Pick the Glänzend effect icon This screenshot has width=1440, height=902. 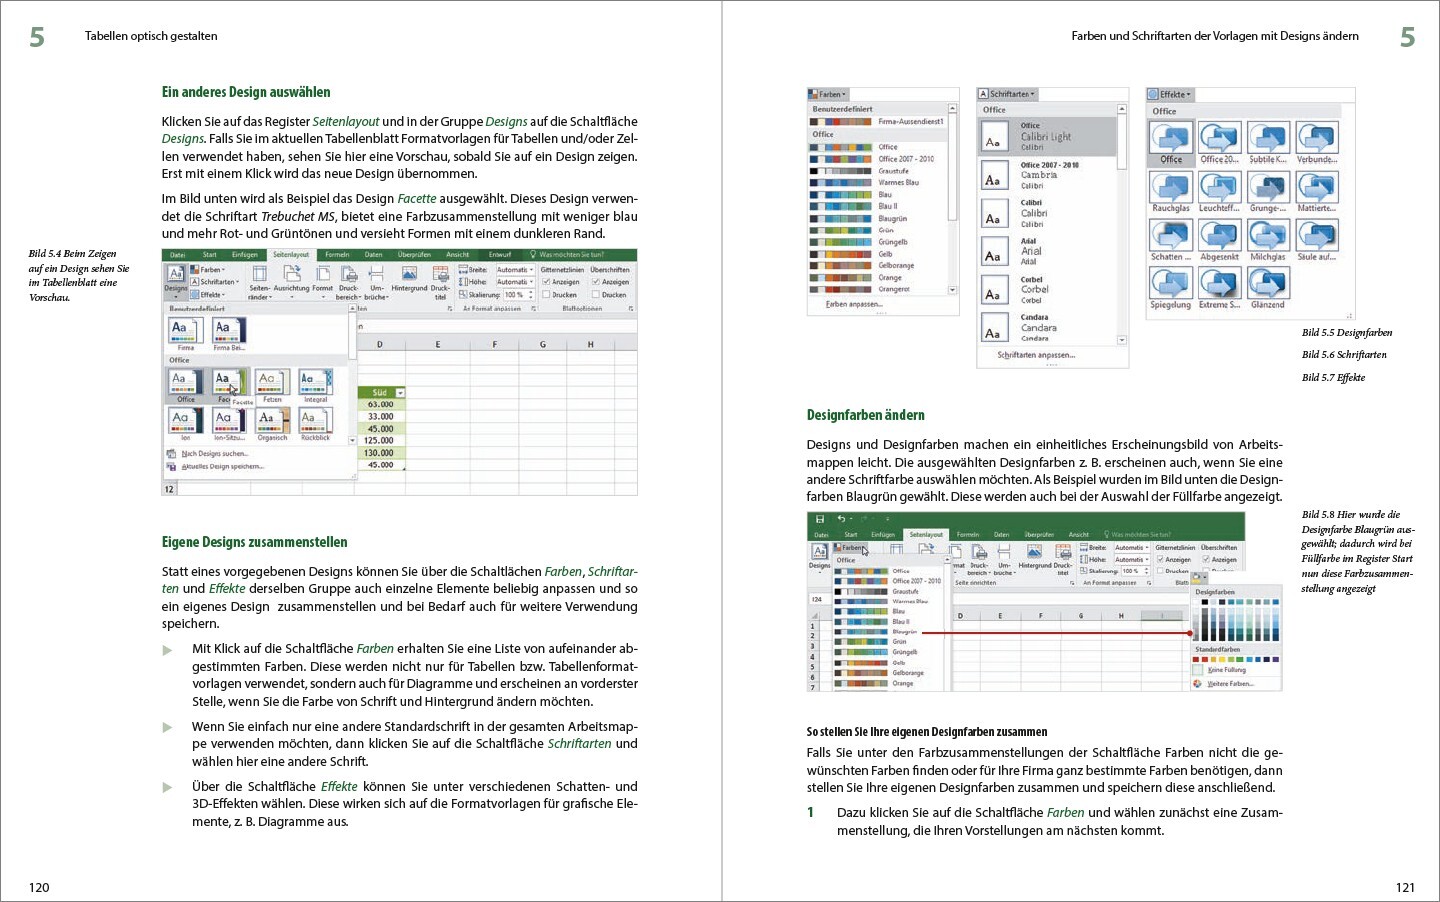(x=1267, y=284)
